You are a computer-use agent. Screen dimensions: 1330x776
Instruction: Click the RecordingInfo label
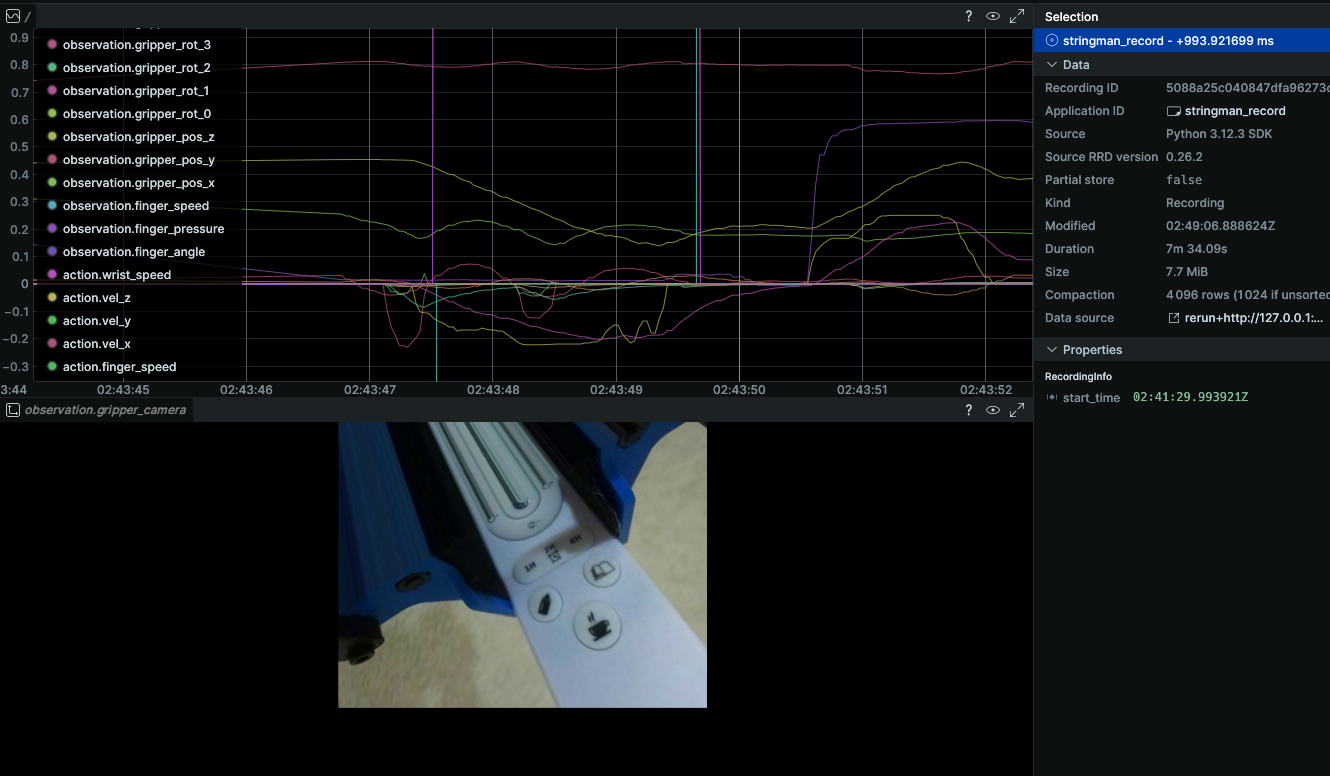pos(1078,377)
